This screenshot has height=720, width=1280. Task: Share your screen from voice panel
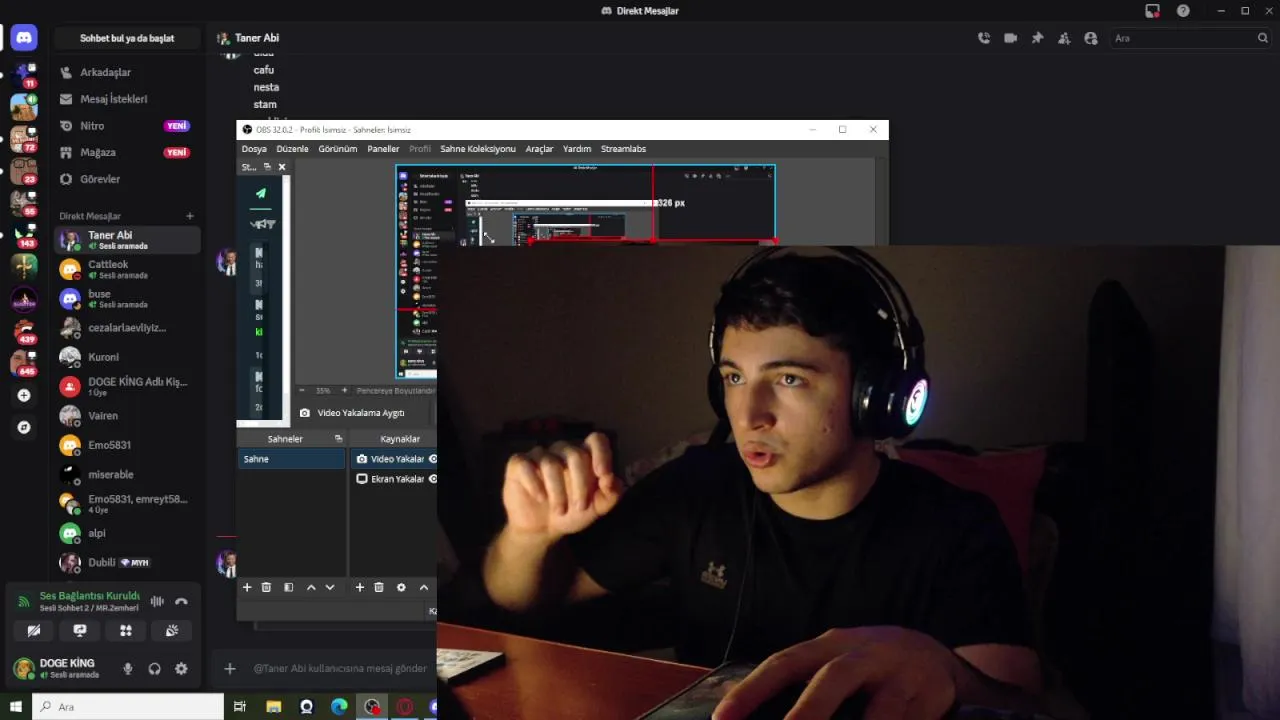pos(80,631)
